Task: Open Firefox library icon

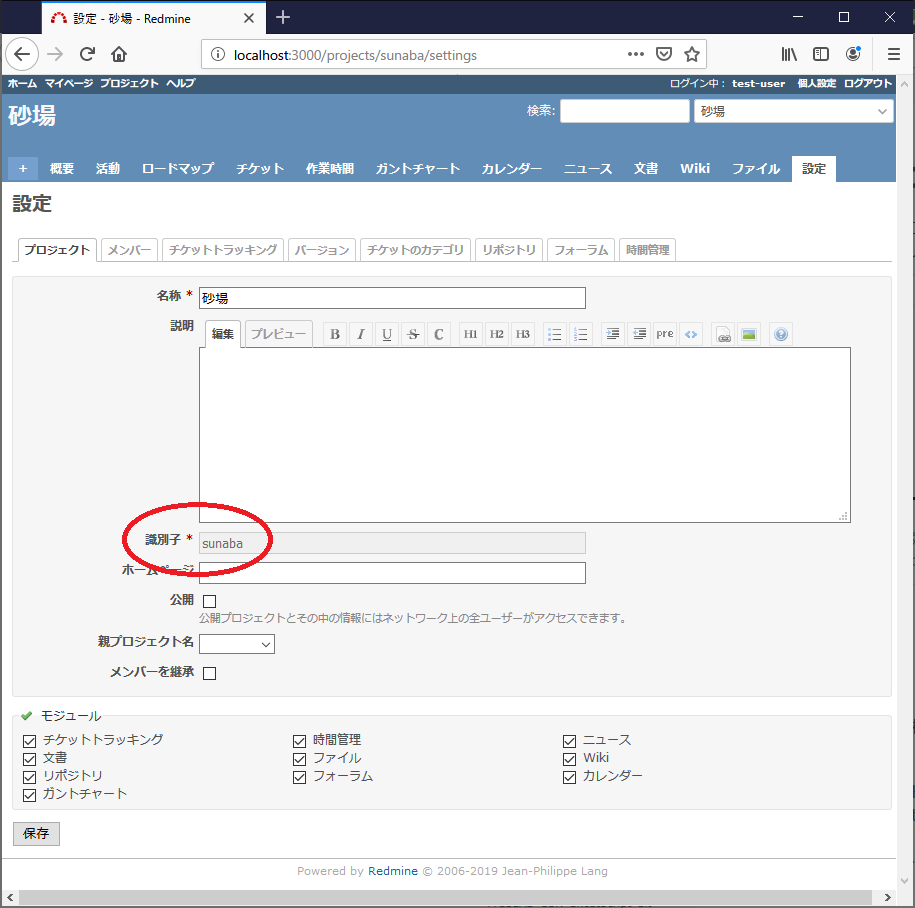Action: 789,54
